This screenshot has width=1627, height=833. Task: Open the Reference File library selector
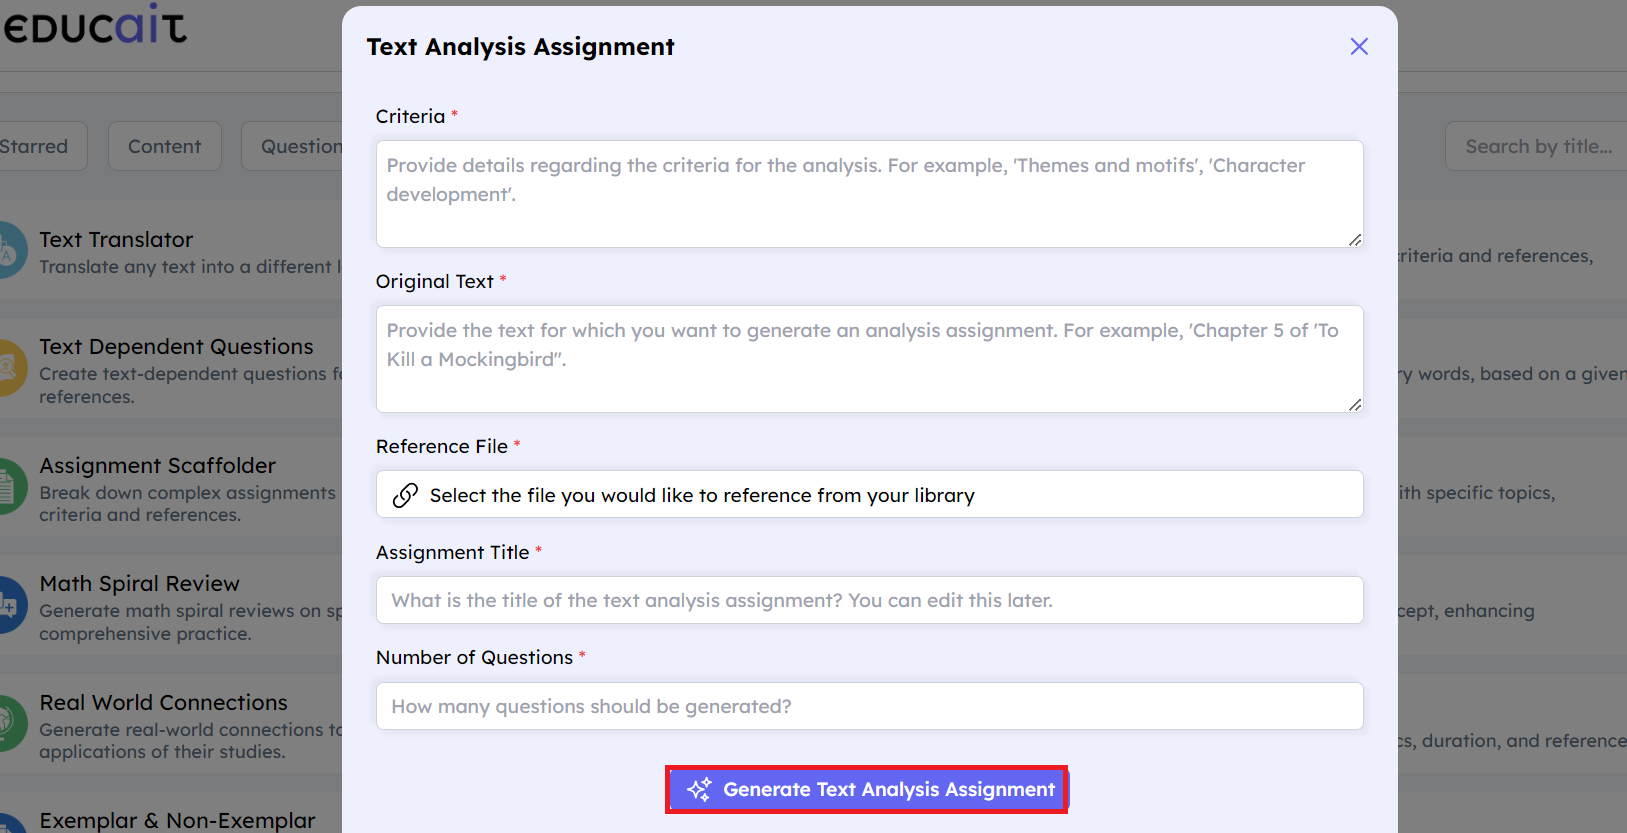(869, 495)
